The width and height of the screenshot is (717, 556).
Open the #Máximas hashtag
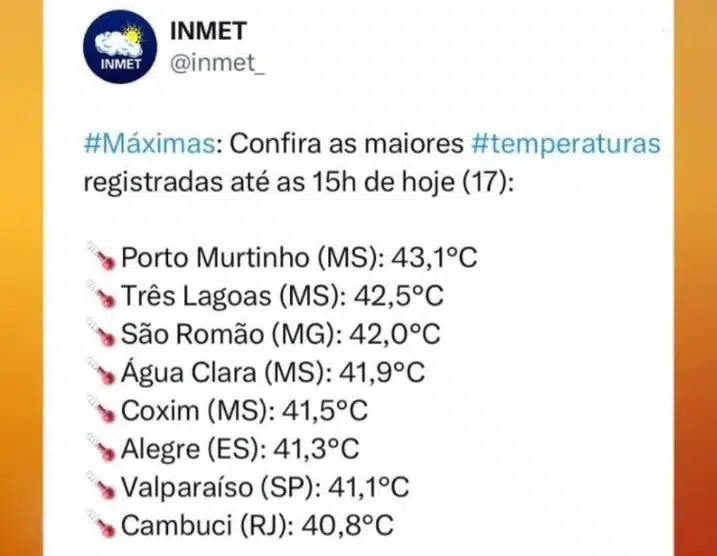(150, 144)
